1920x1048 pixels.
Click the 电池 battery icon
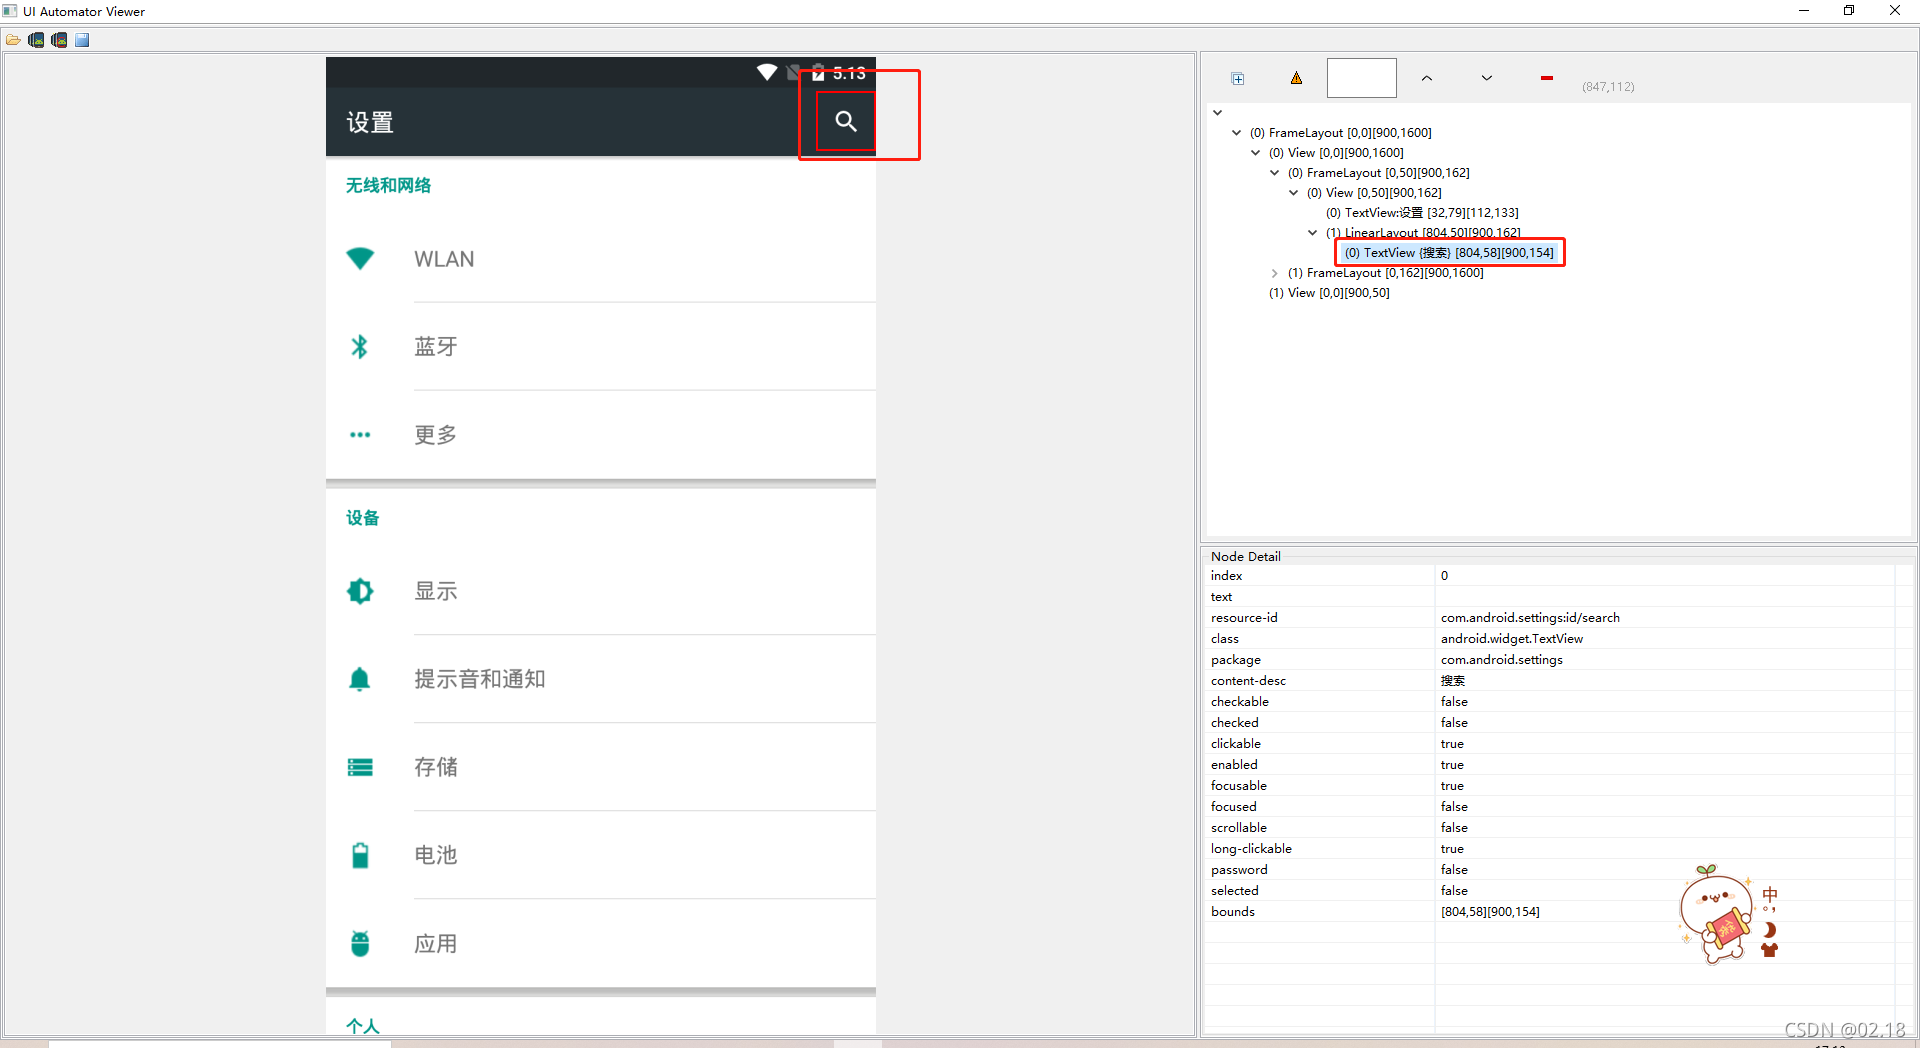360,855
